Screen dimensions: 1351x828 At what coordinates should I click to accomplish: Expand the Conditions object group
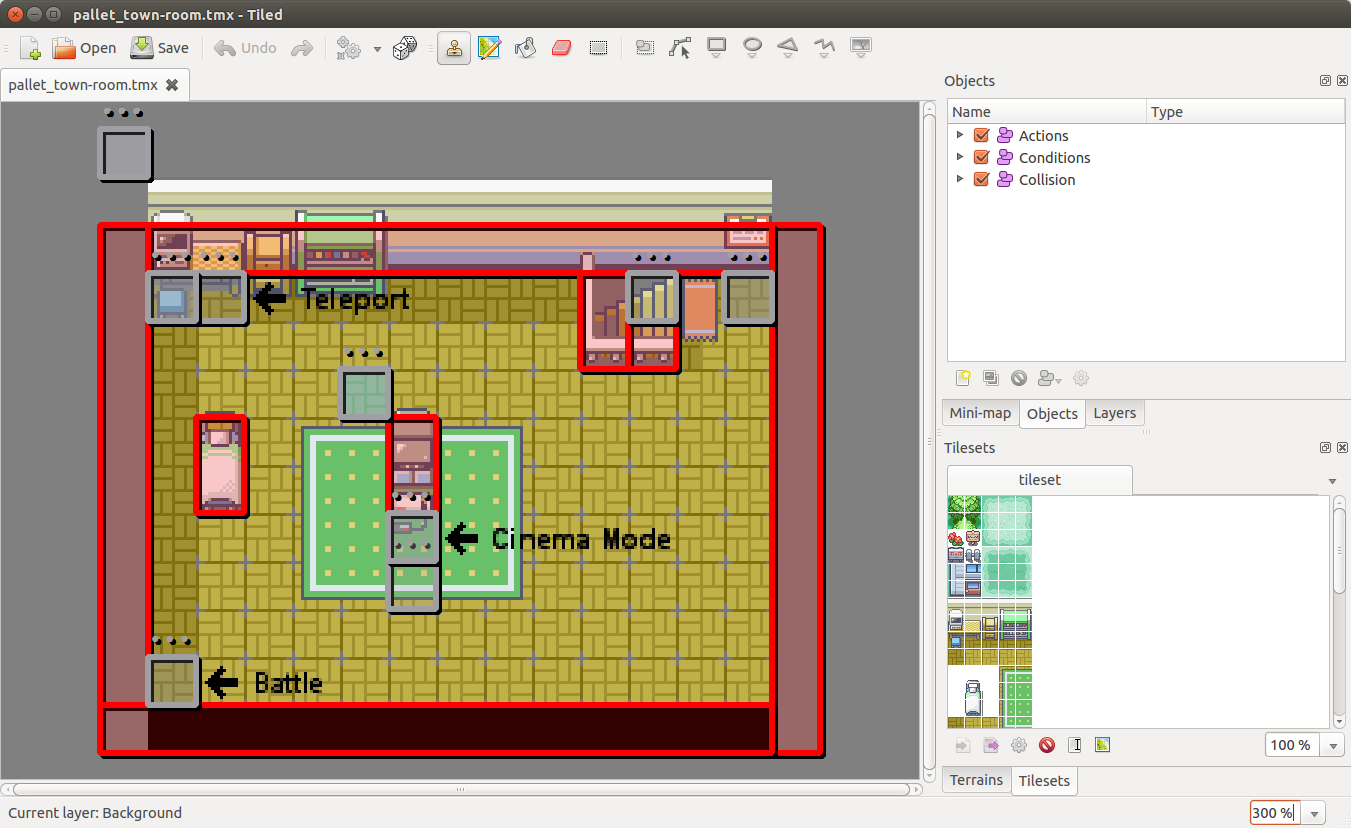coord(960,157)
